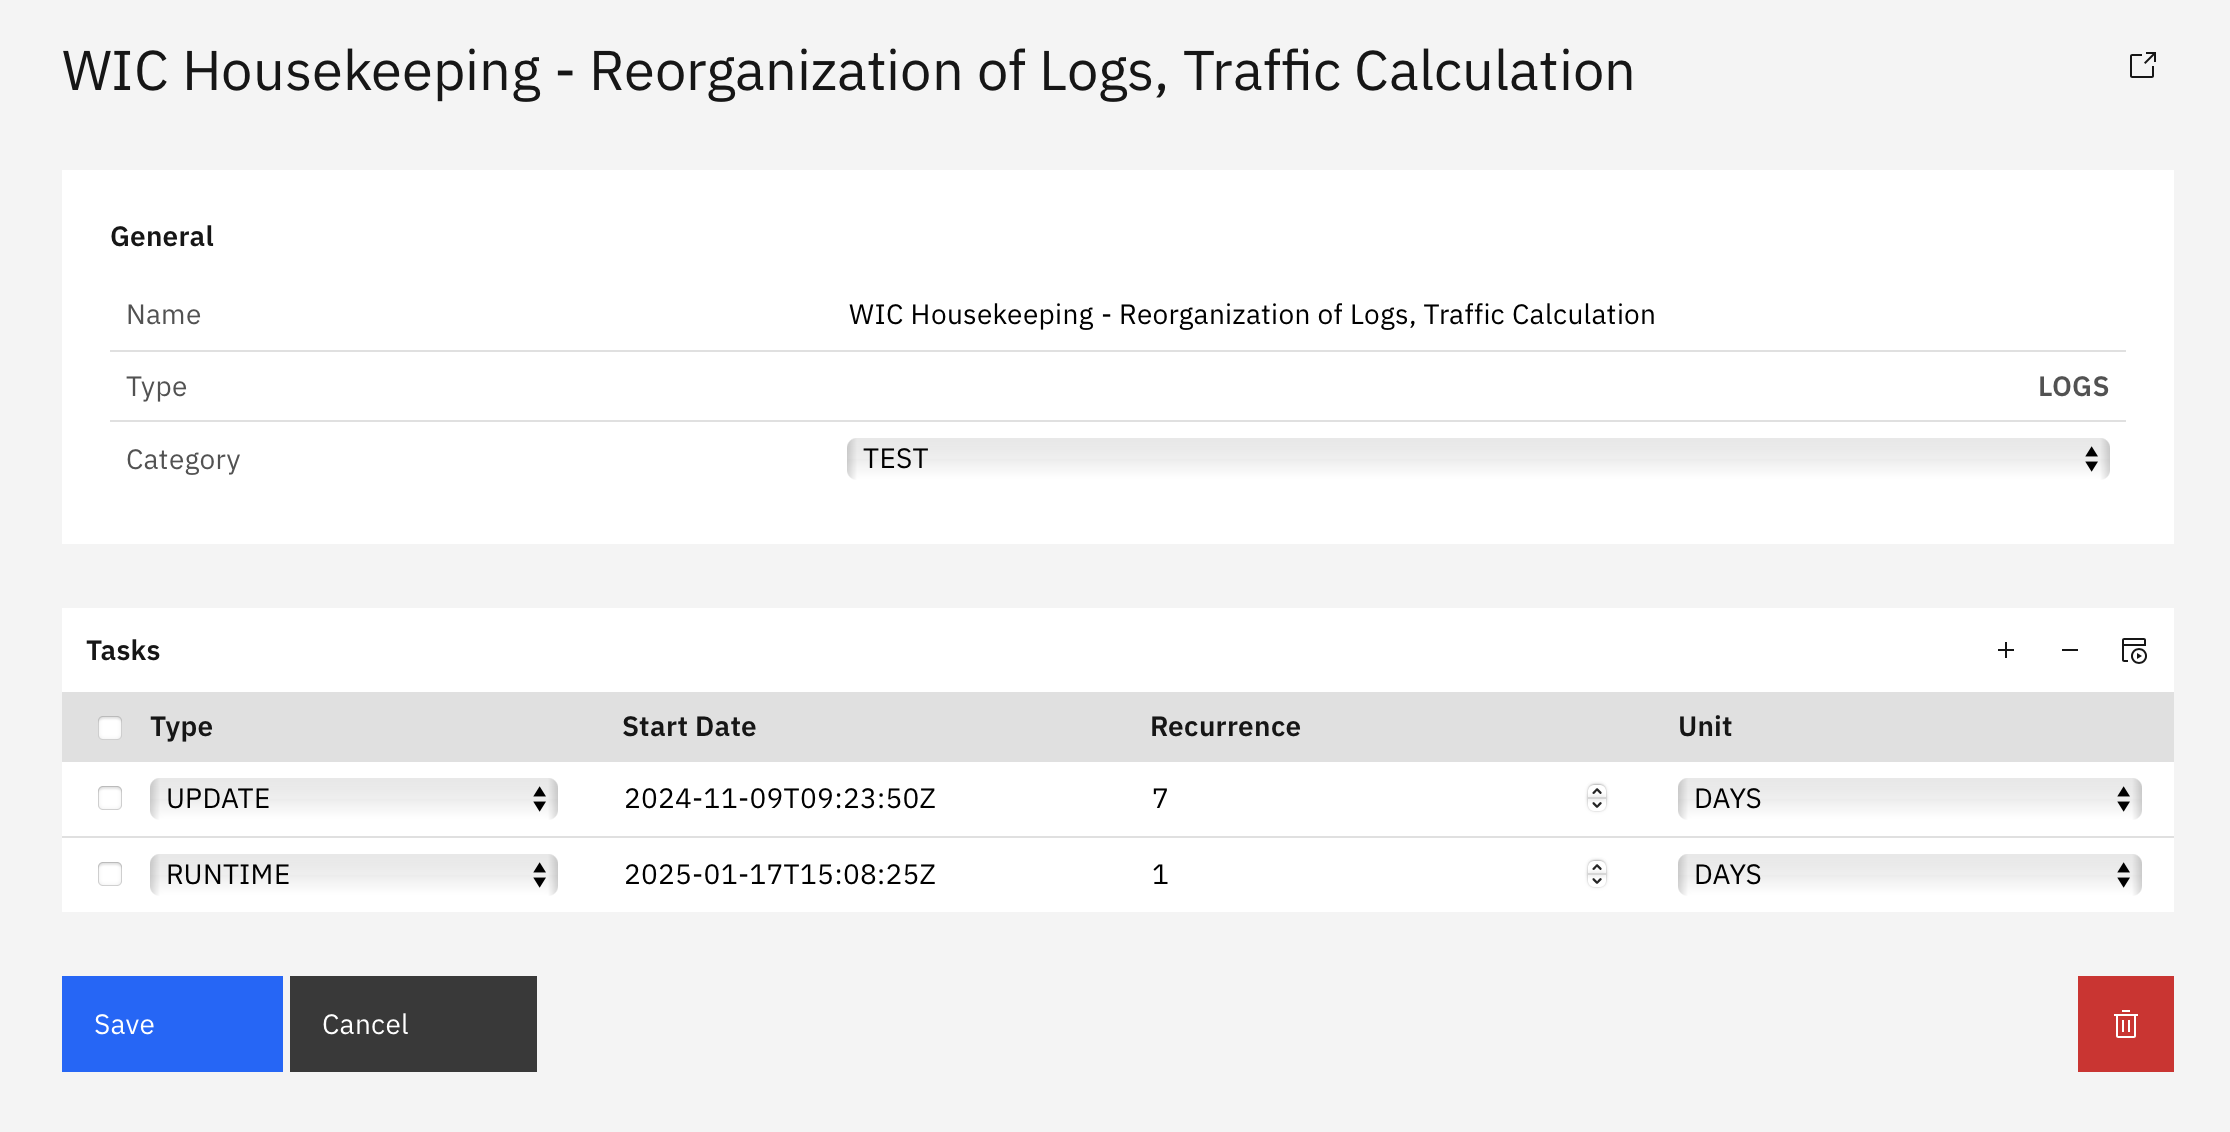Open page in new window icon

tap(2142, 66)
